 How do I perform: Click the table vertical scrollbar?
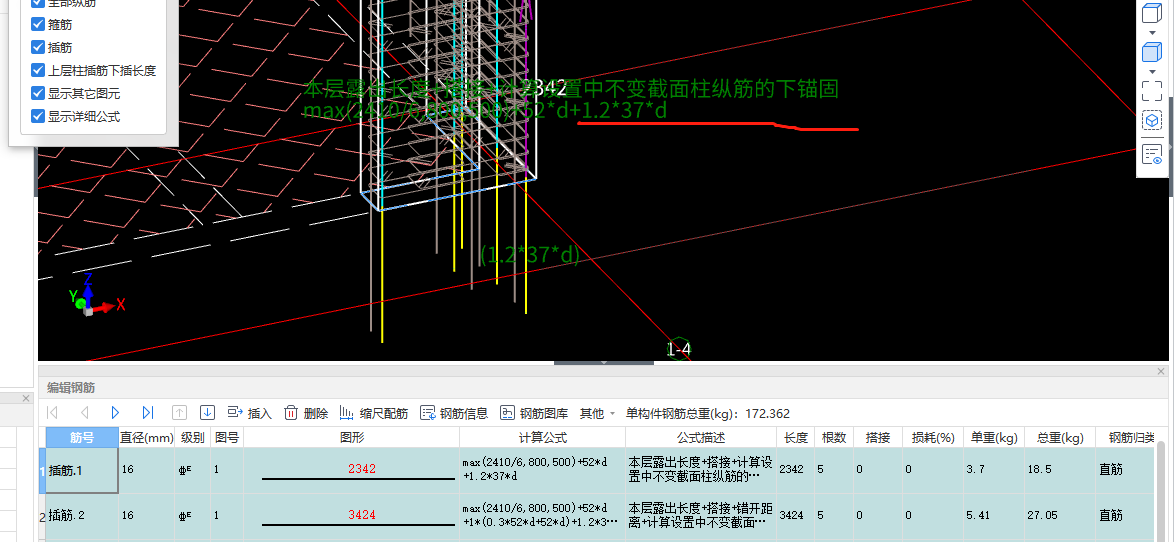[1162, 491]
